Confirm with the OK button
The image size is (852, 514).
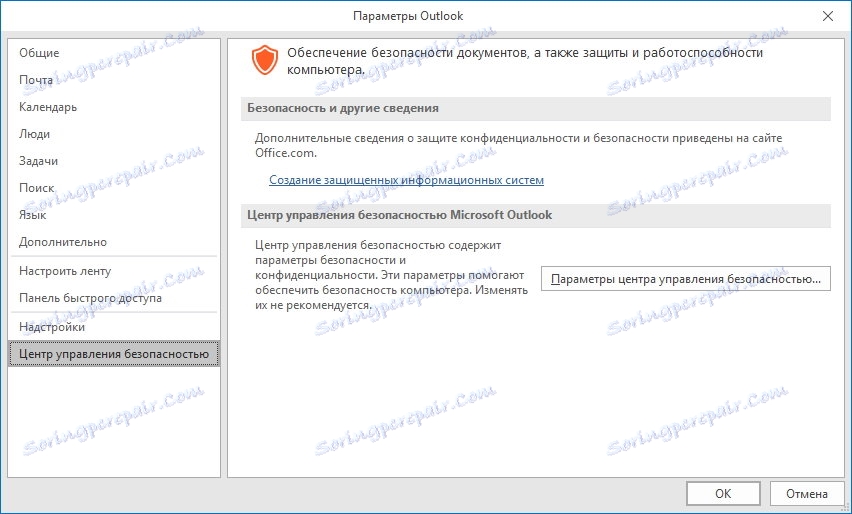[723, 494]
